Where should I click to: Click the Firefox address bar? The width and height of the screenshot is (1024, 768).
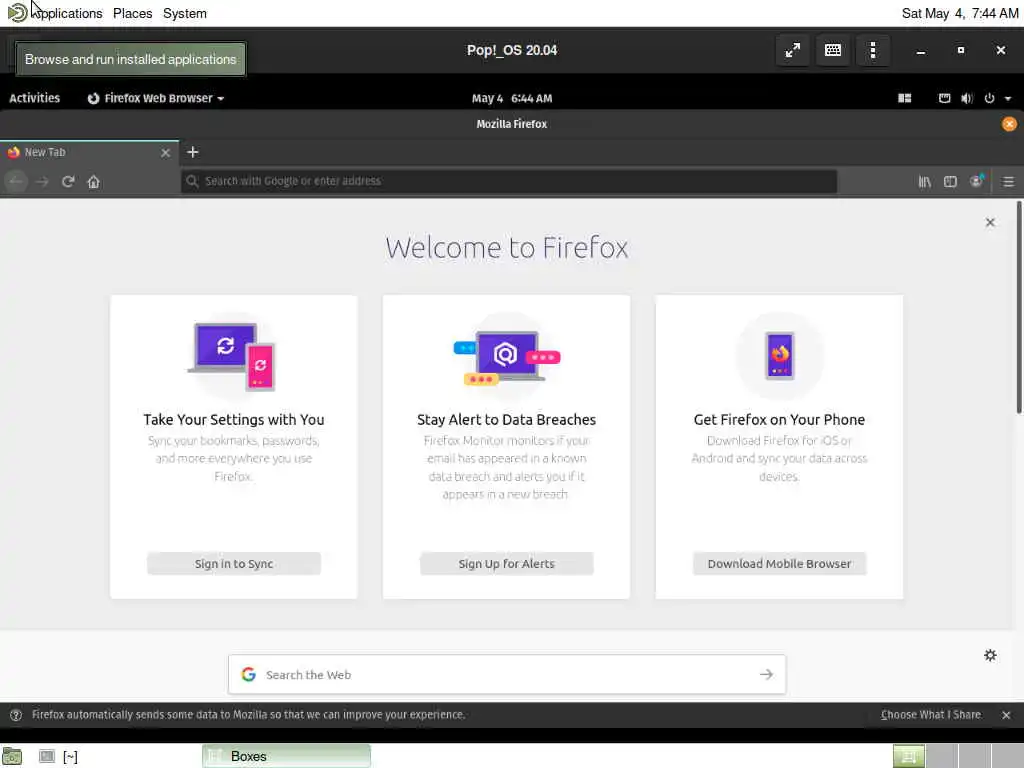[509, 181]
